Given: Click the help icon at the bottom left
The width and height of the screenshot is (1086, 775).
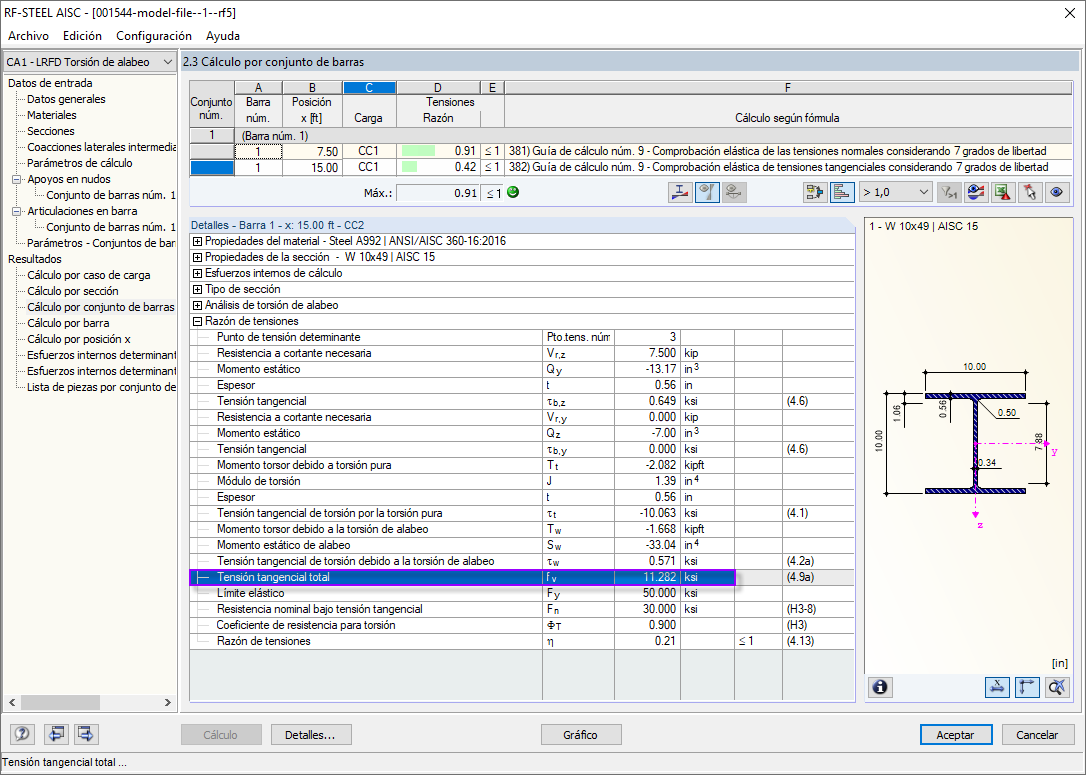Looking at the screenshot, I should (22, 735).
